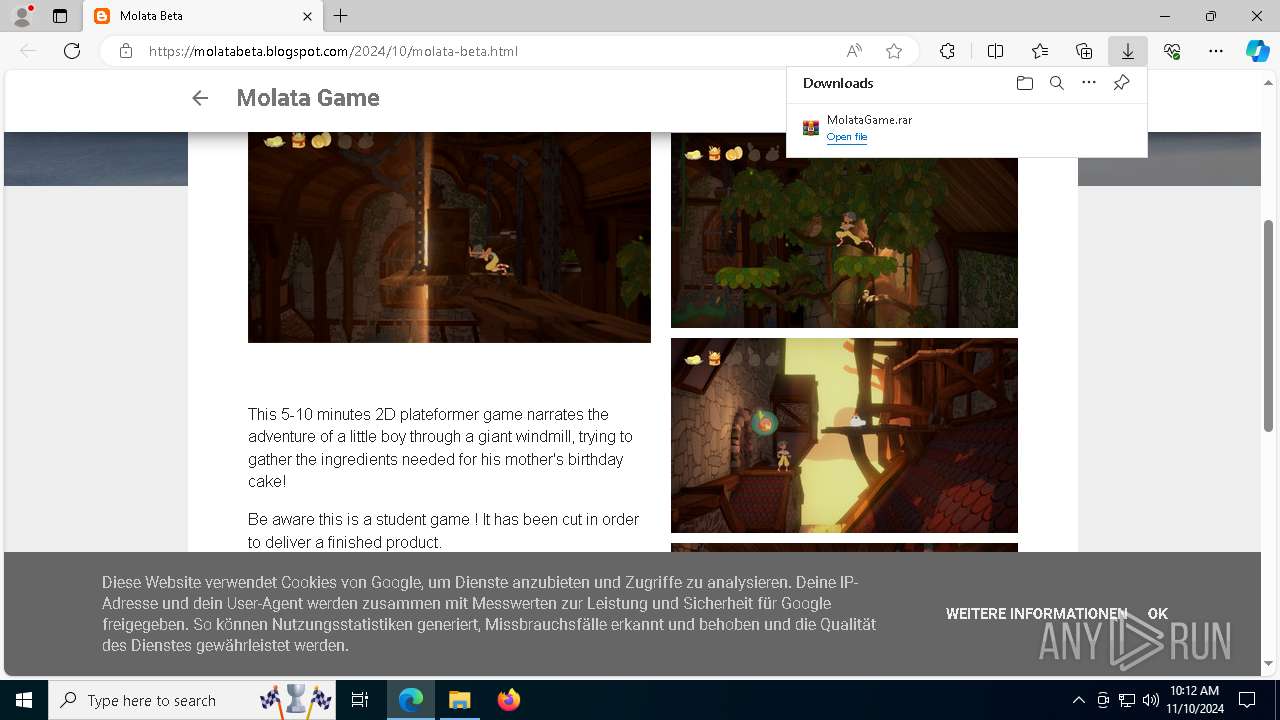Click Open file link for MolataGame.rar
This screenshot has height=720, width=1280.
[847, 137]
